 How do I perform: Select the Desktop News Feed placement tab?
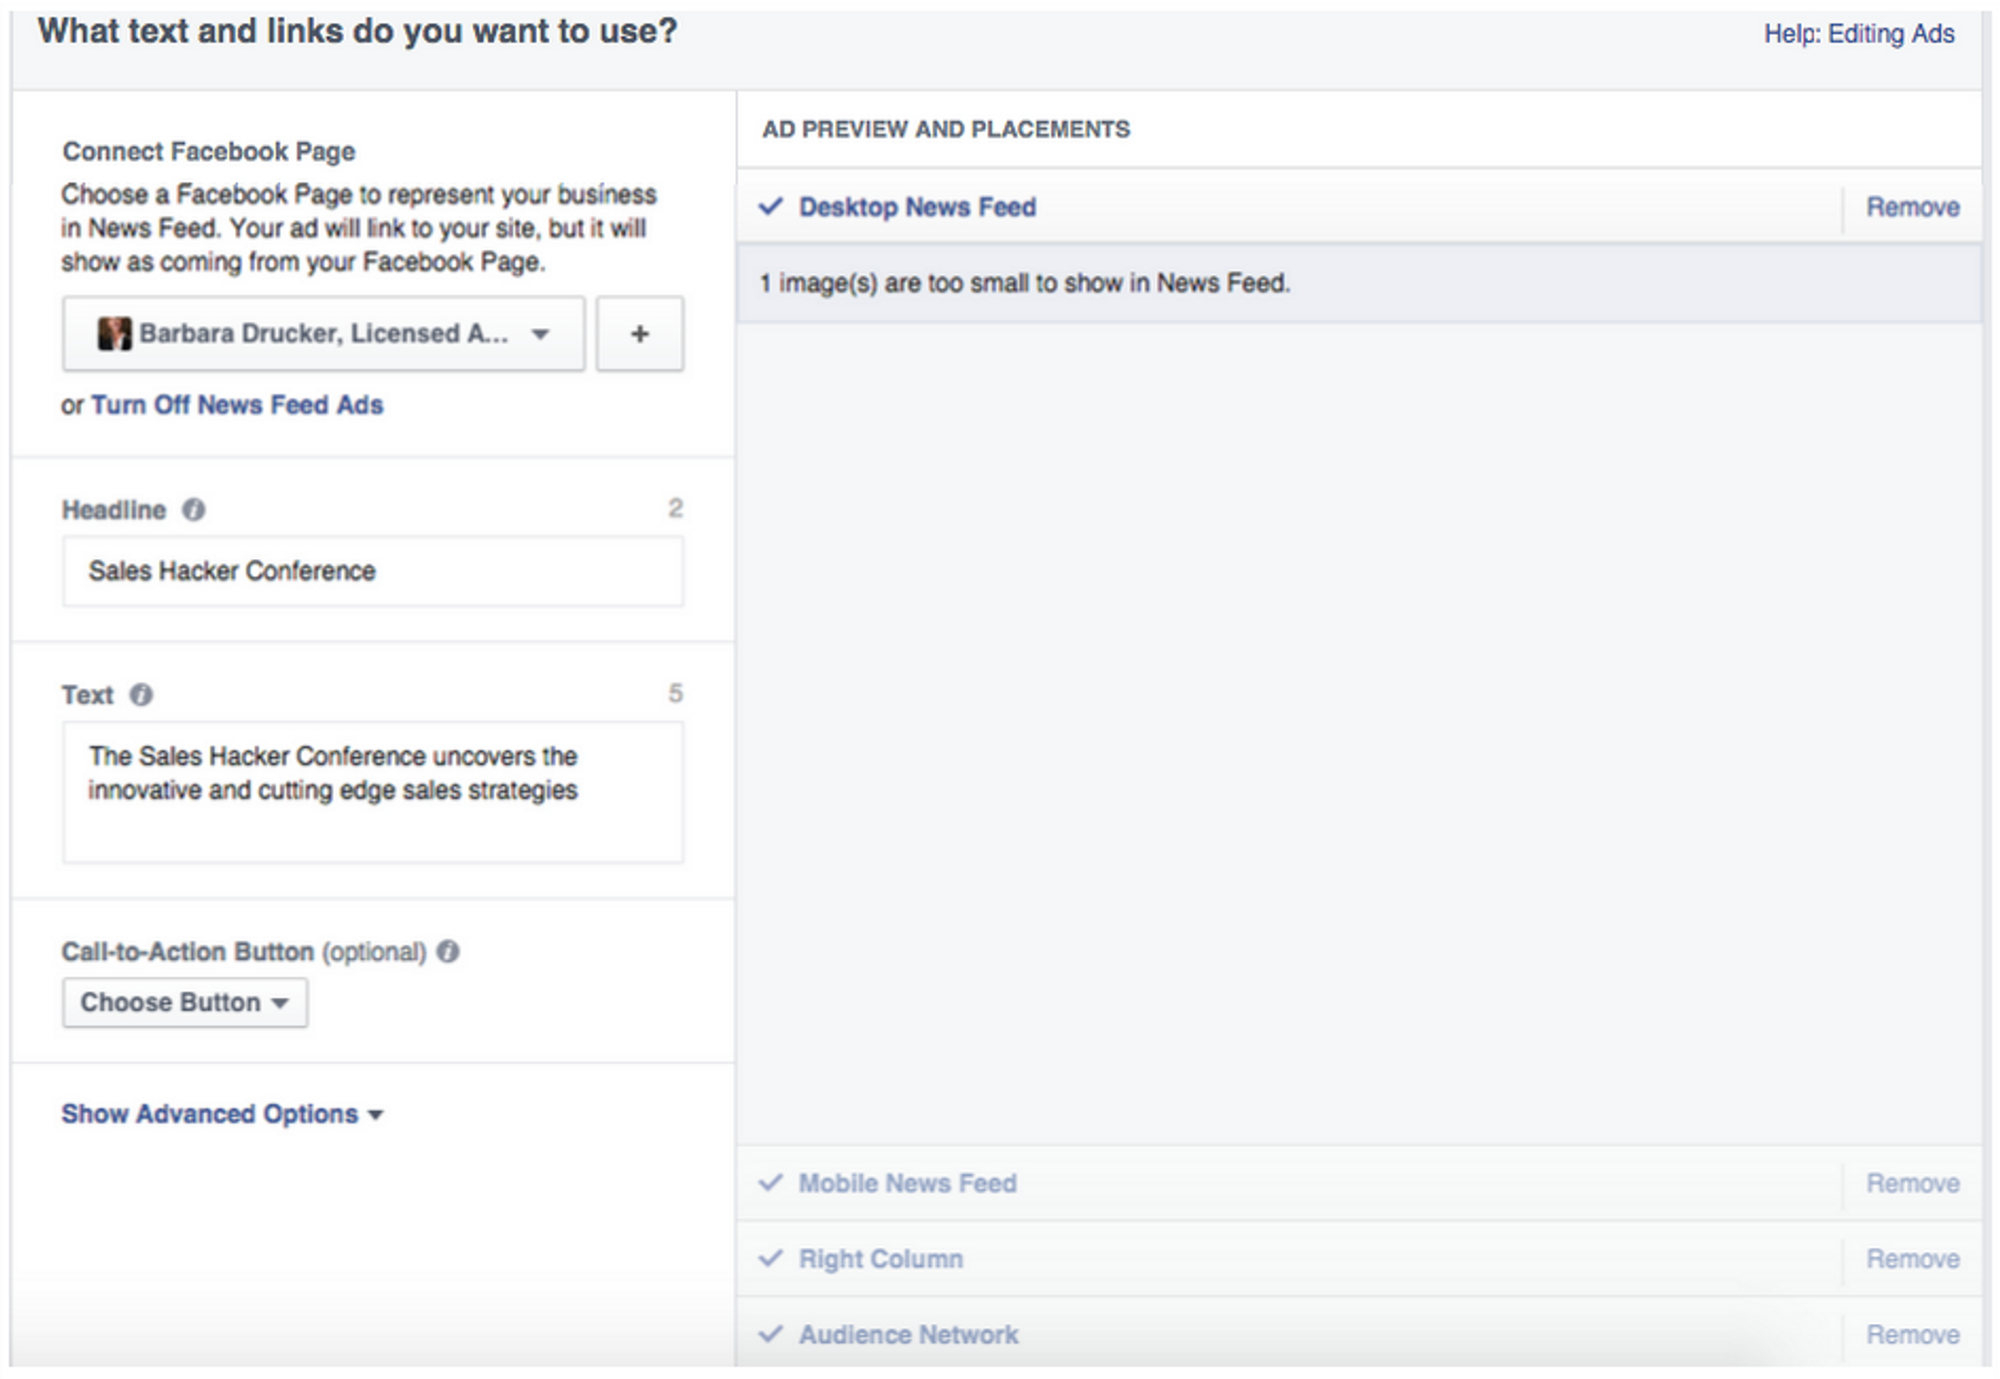(x=917, y=207)
